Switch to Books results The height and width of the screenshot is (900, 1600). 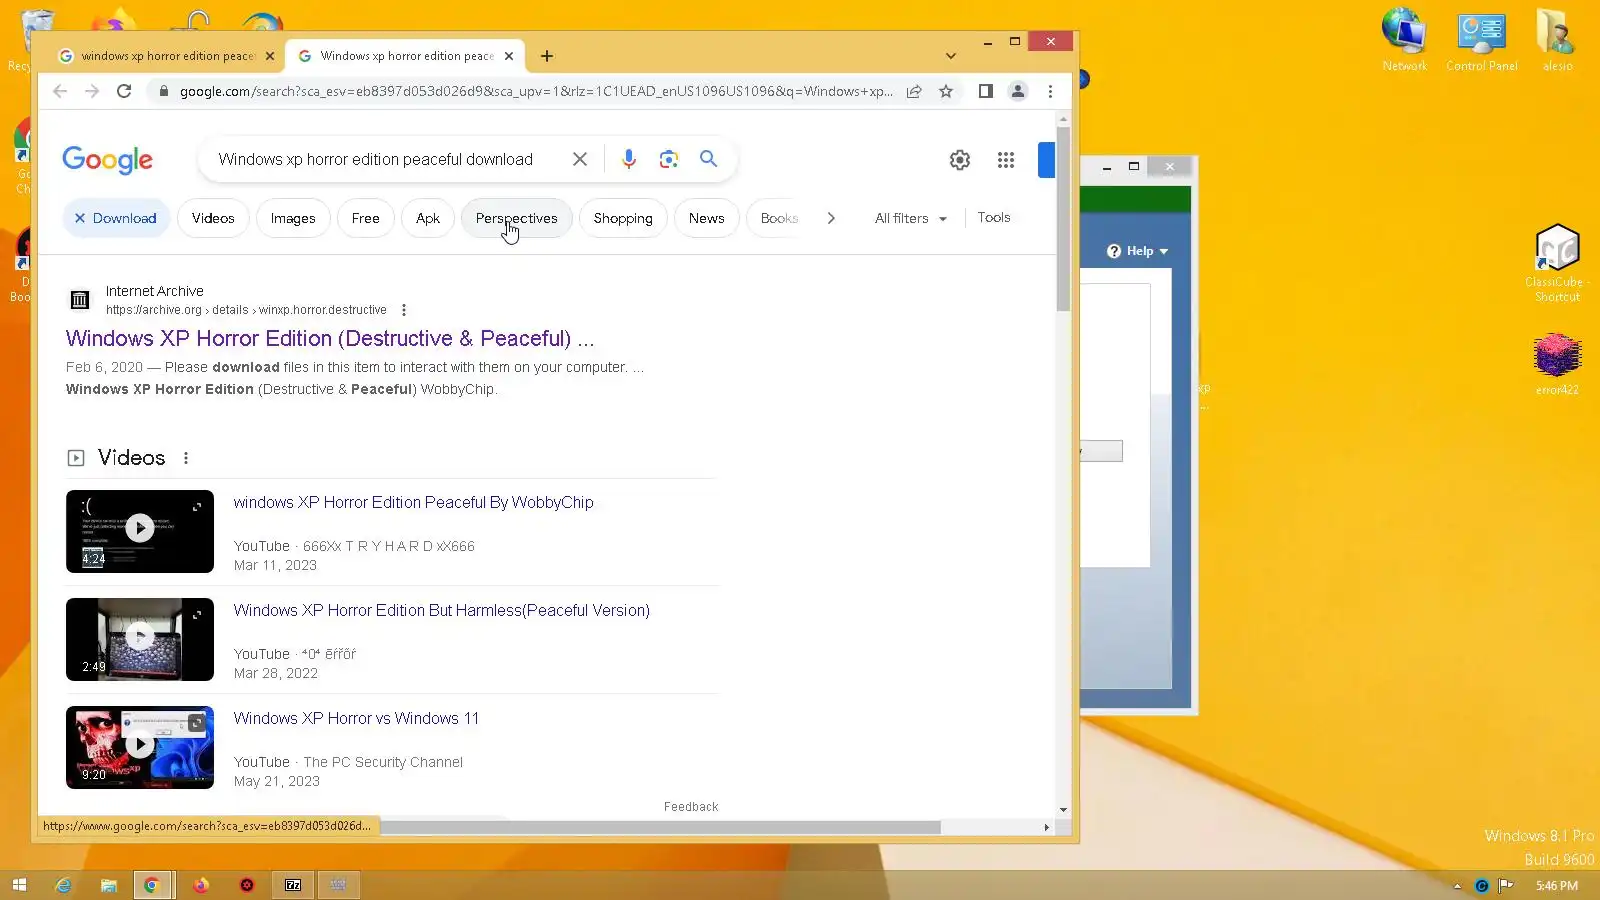coord(779,218)
